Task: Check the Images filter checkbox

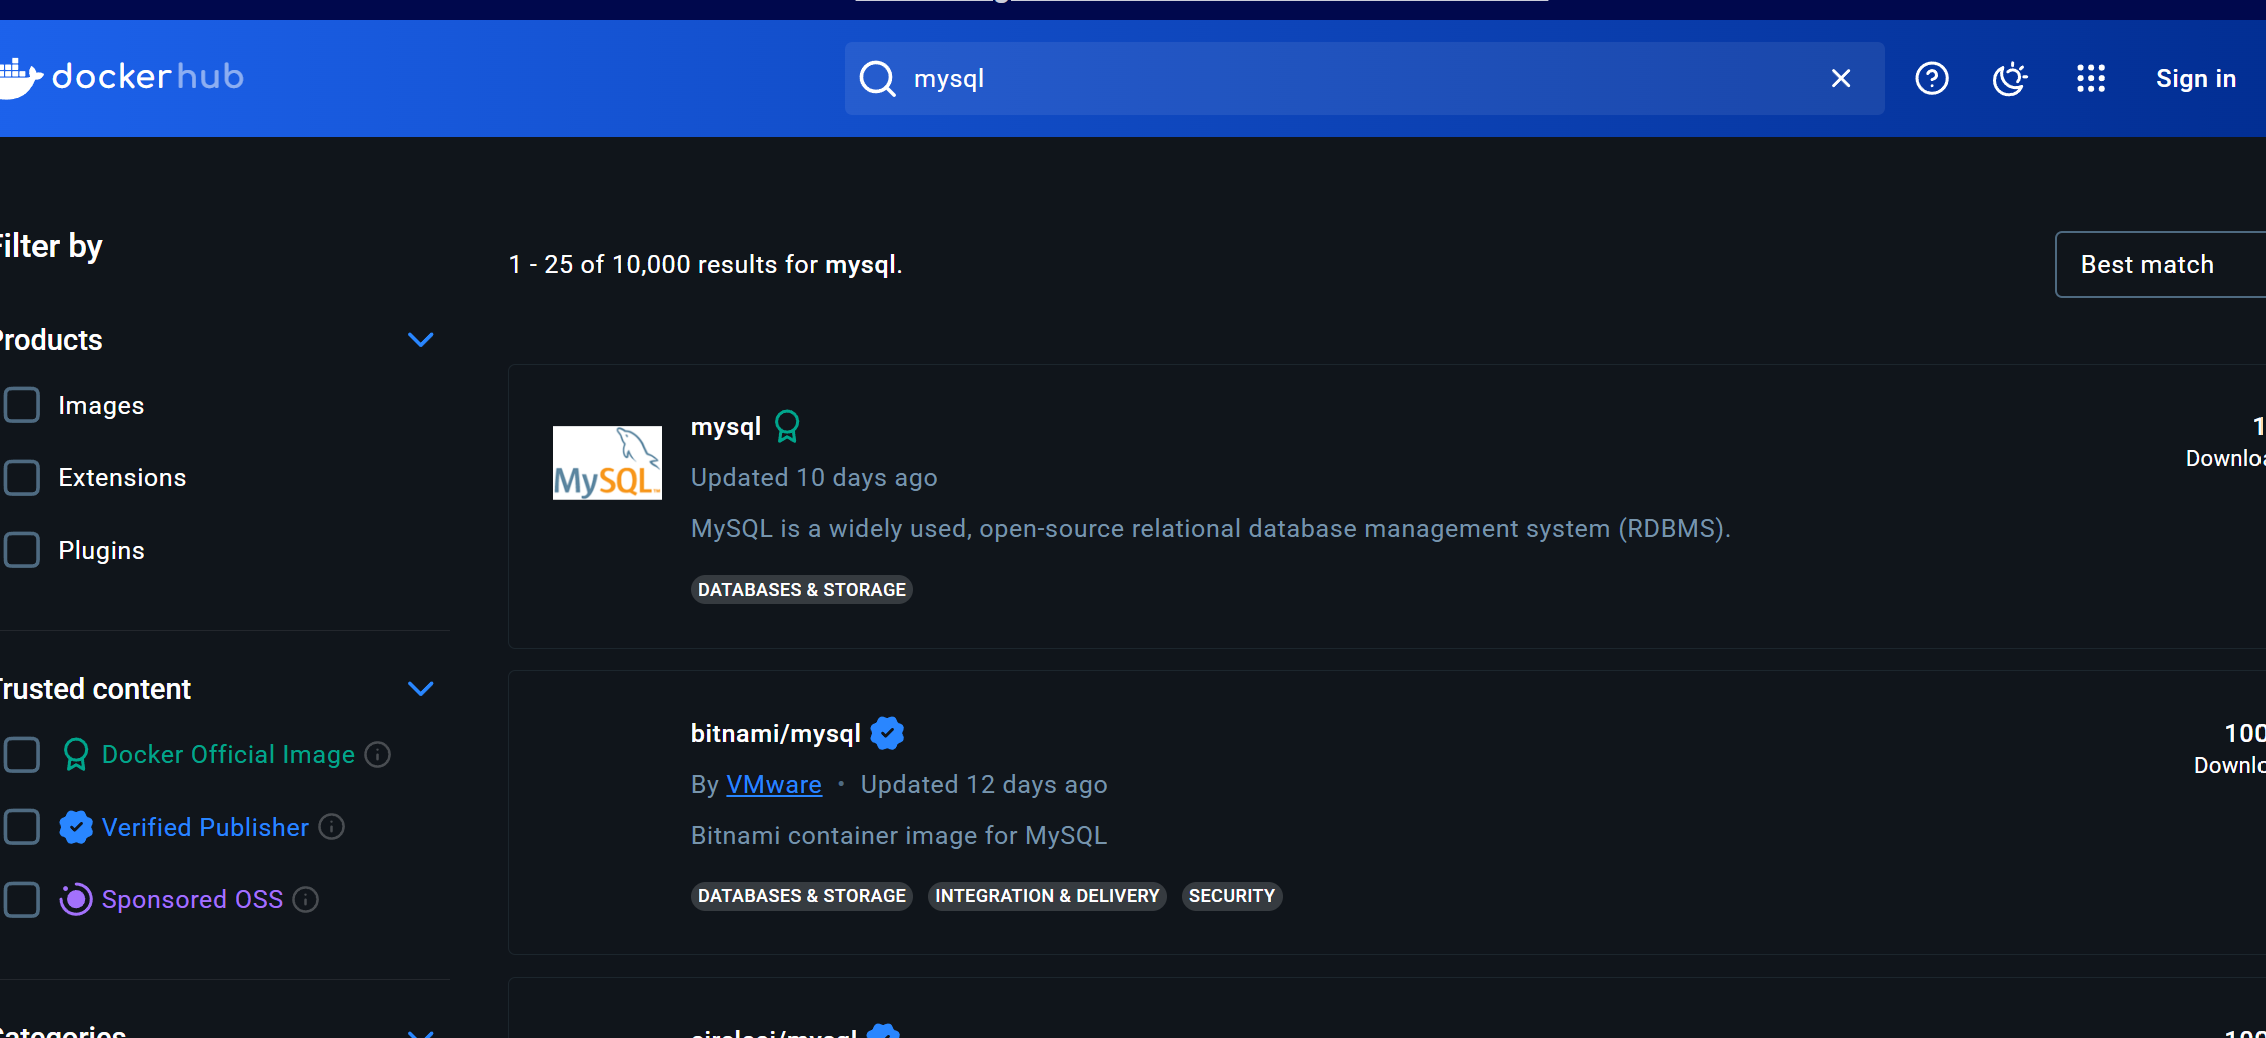Action: 22,405
